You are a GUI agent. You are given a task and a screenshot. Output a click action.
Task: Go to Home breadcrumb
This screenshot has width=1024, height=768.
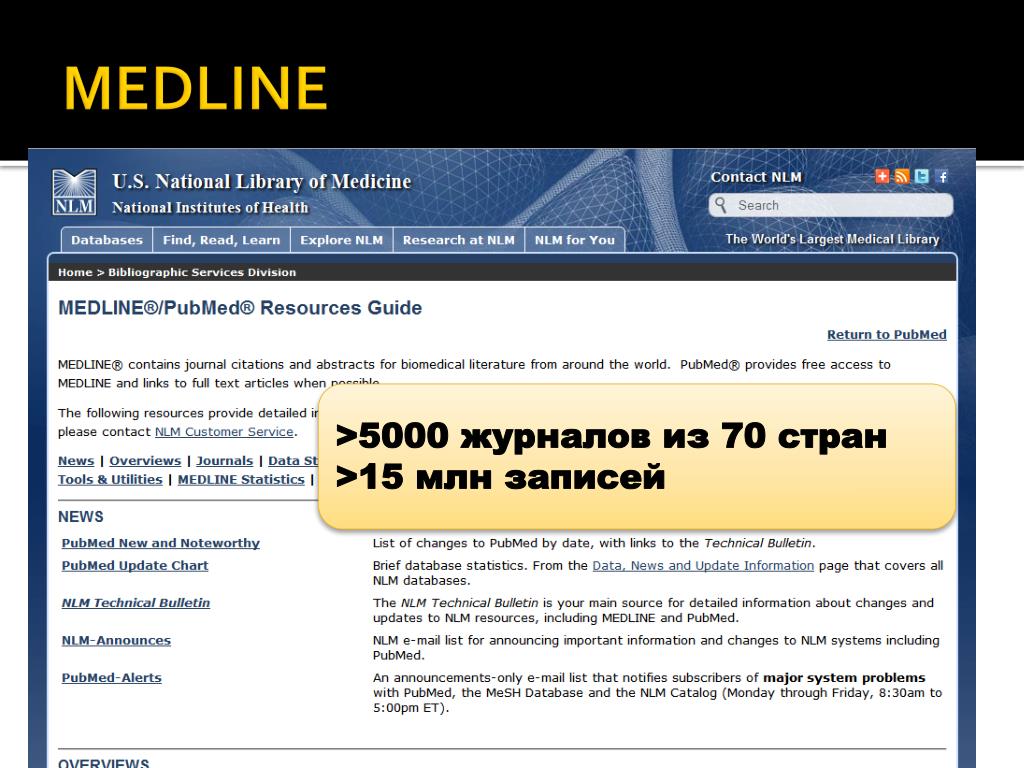(75, 272)
